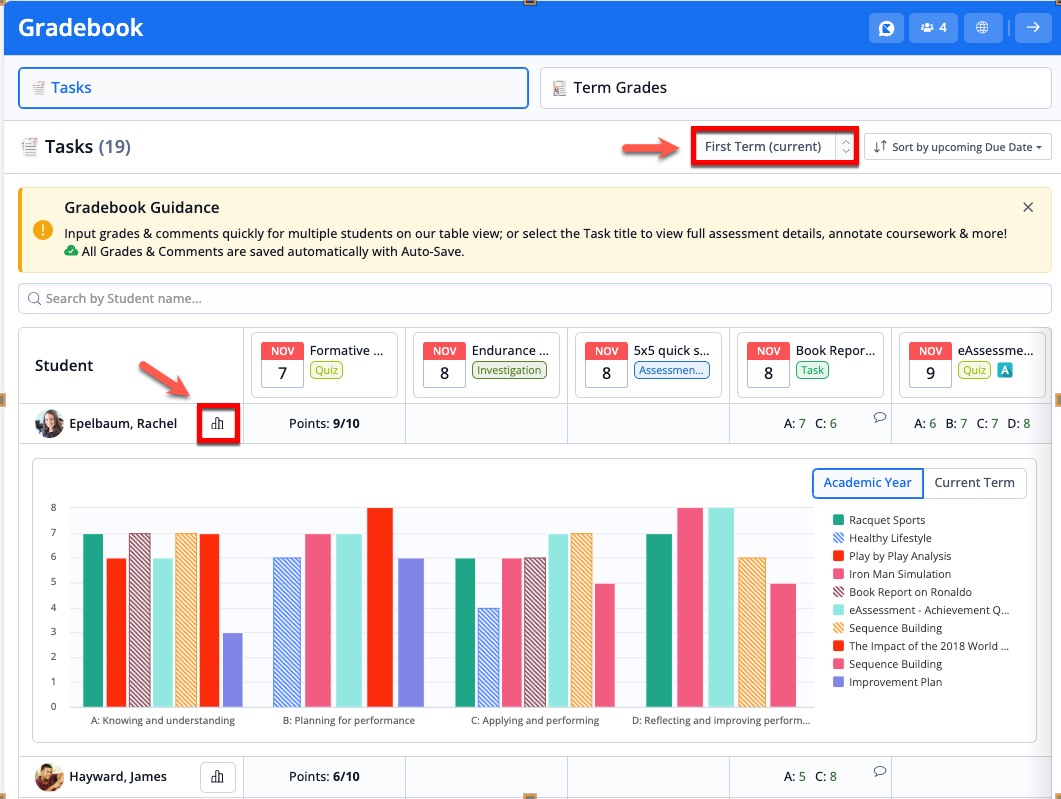The width and height of the screenshot is (1061, 799).
Task: Dismiss the Gradebook Guidance banner
Action: click(x=1028, y=207)
